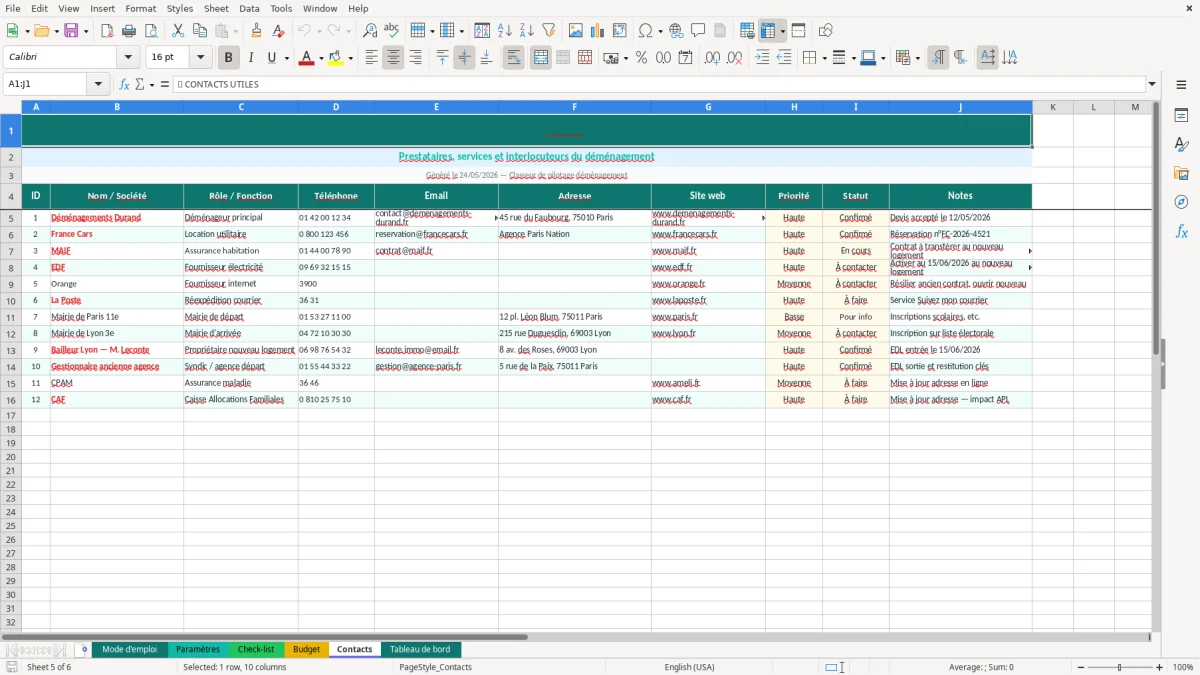Click the www.maif.fr link cell
The width and height of the screenshot is (1200, 675).
(708, 251)
